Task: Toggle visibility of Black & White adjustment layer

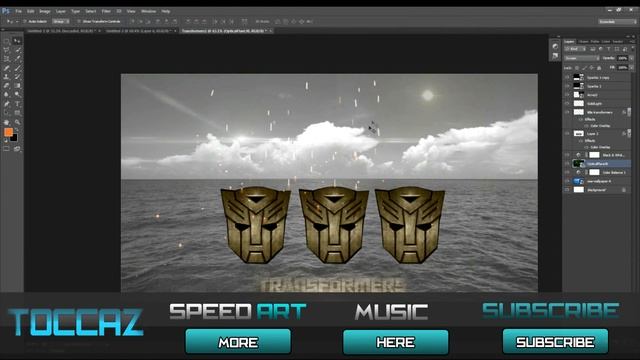Action: coord(567,155)
